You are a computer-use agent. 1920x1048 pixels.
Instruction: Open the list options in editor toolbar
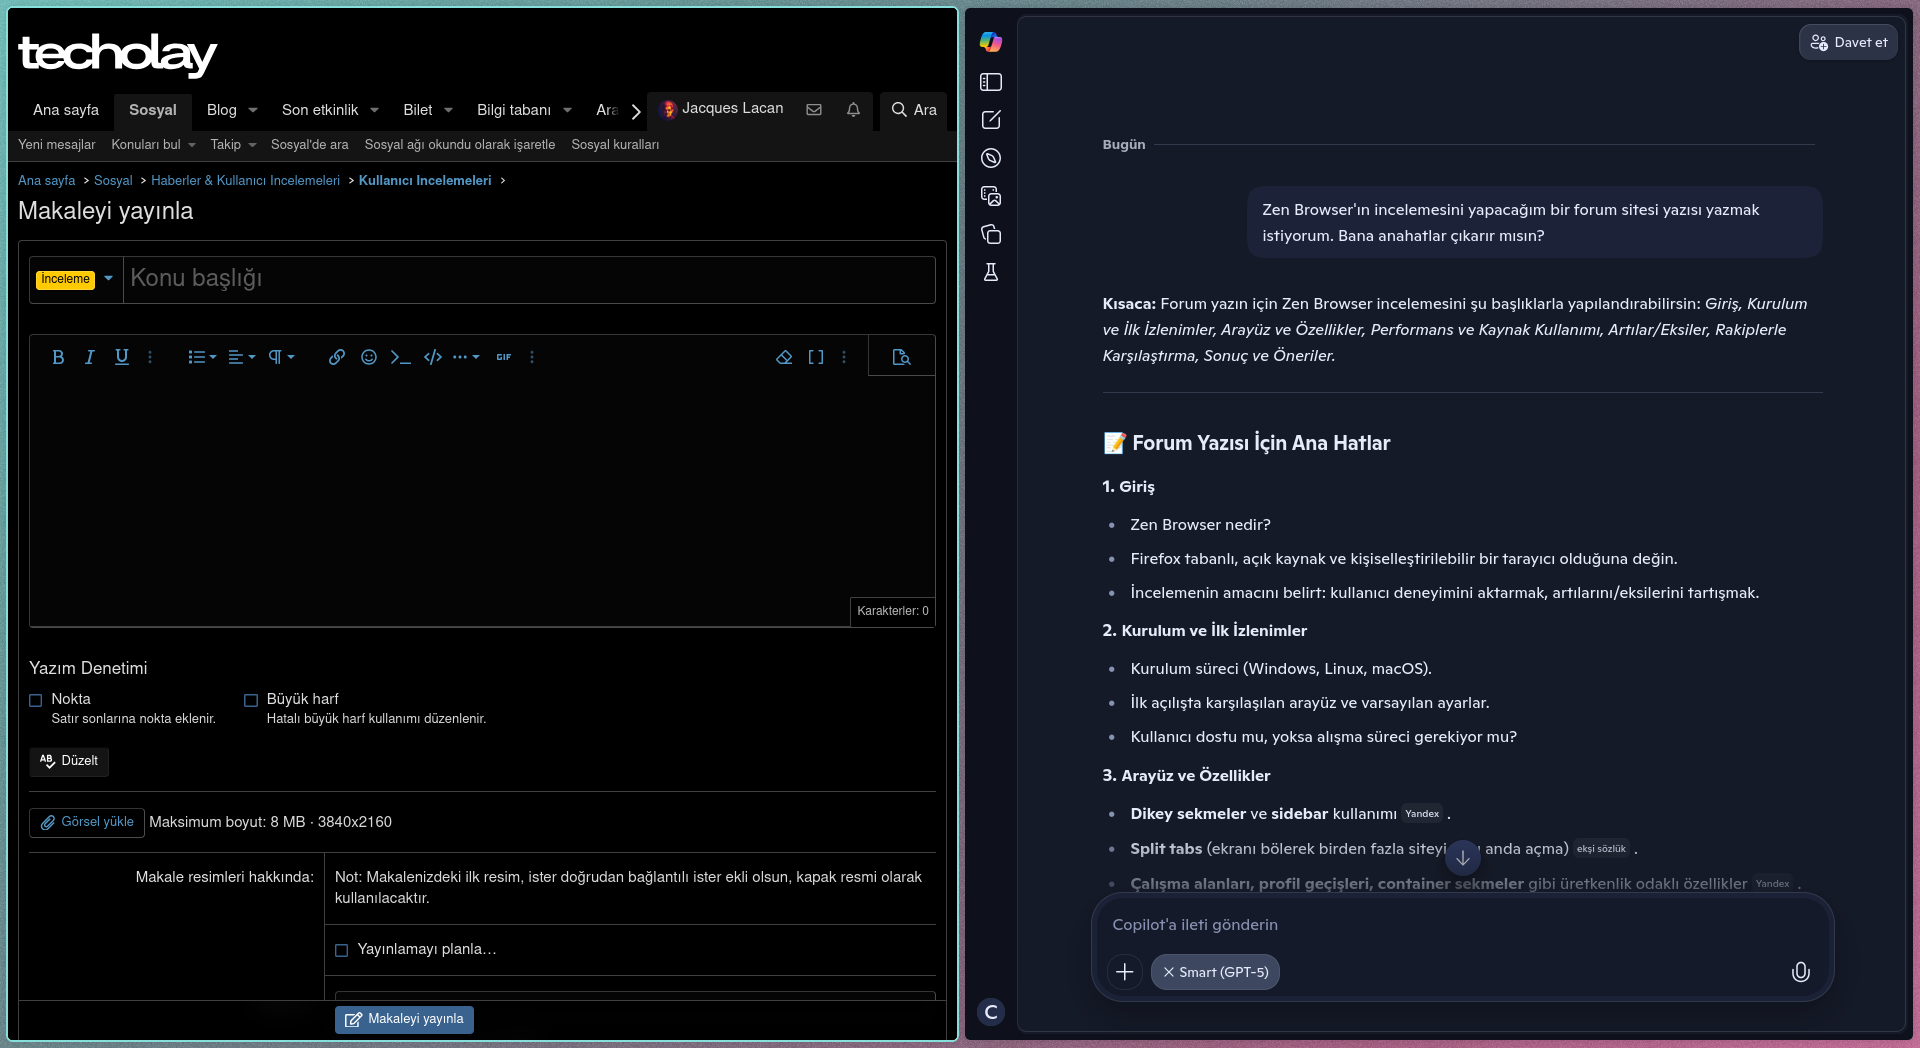(202, 357)
